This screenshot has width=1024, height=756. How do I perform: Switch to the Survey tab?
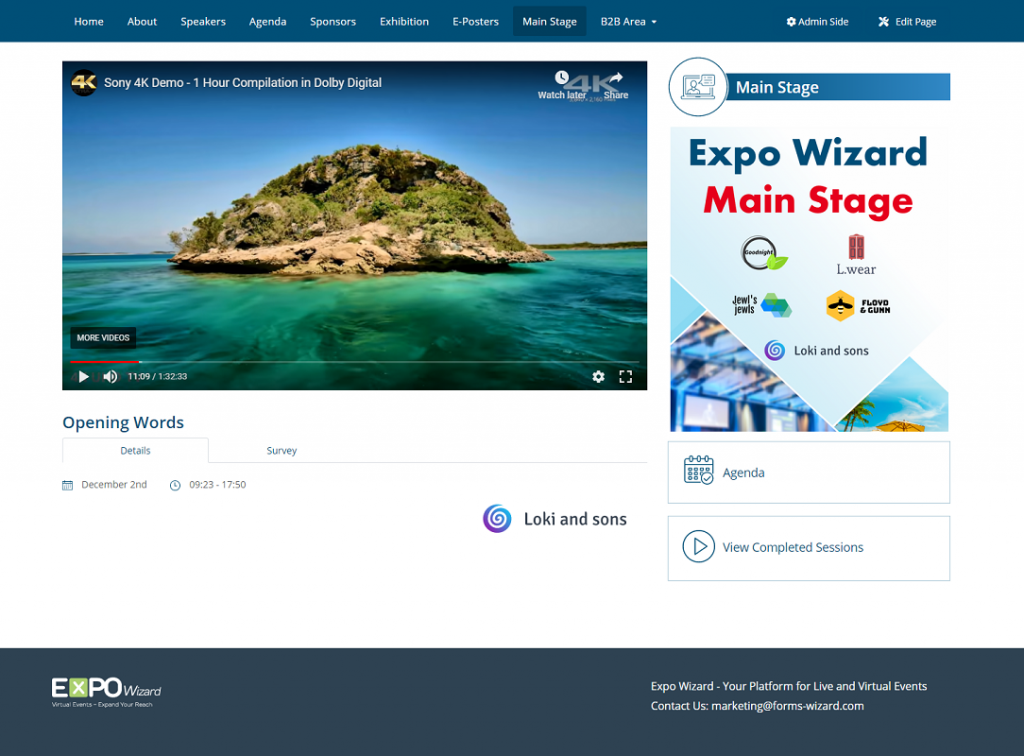click(x=281, y=451)
